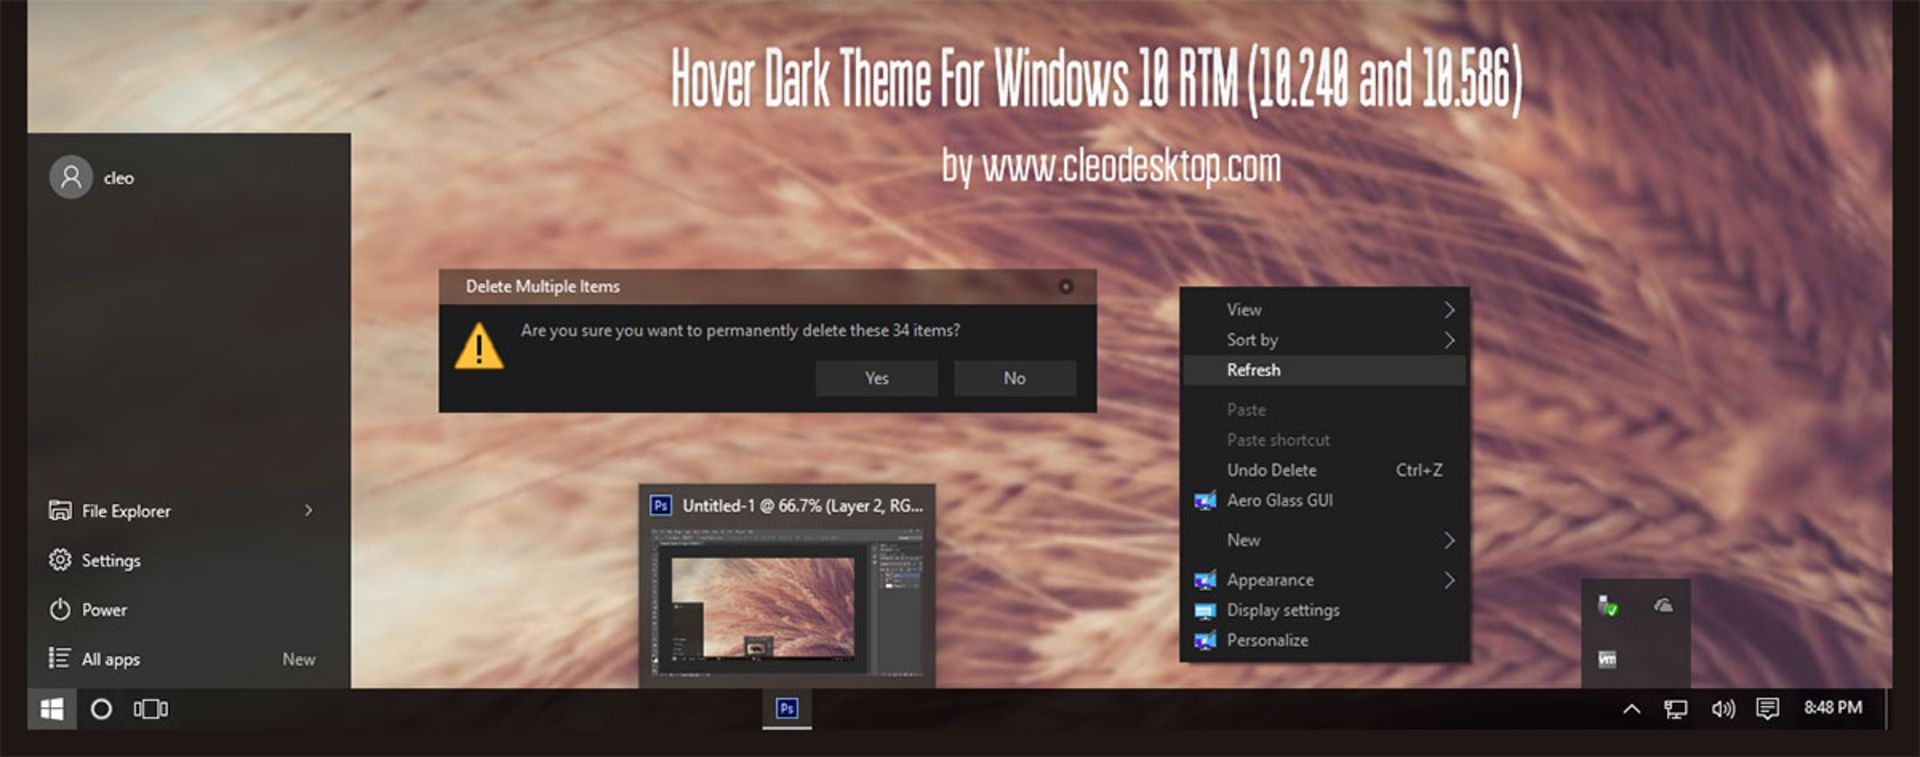Click Aero Glass GUI icon
1920x757 pixels.
click(x=1205, y=500)
